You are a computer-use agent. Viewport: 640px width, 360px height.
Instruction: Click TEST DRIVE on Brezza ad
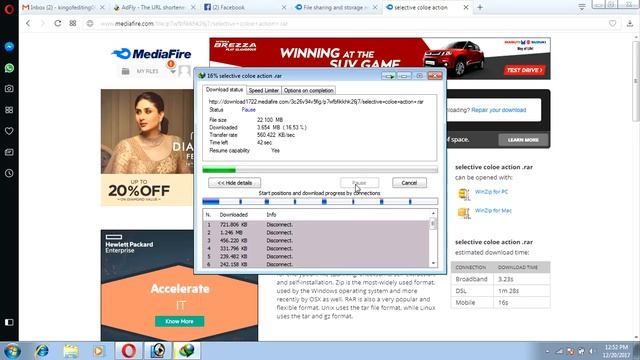click(524, 70)
